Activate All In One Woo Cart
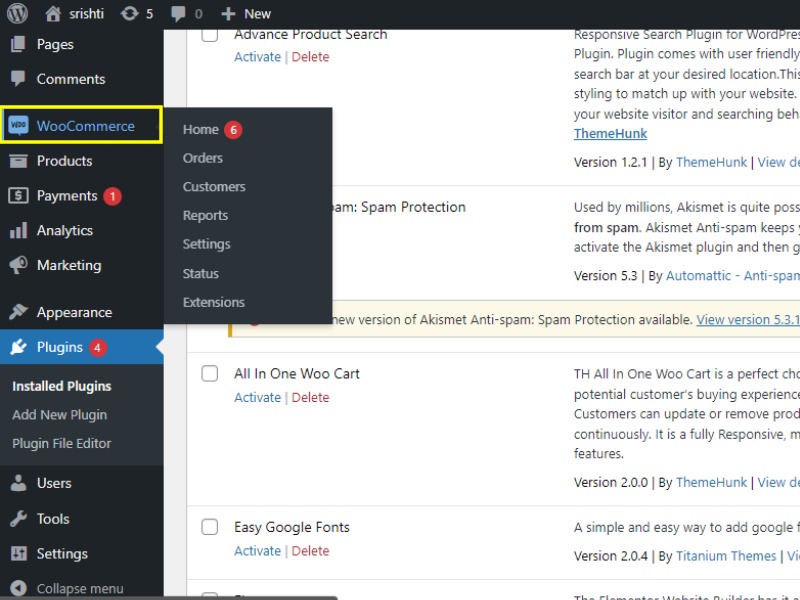Screen dimensions: 800x600 click(x=257, y=397)
